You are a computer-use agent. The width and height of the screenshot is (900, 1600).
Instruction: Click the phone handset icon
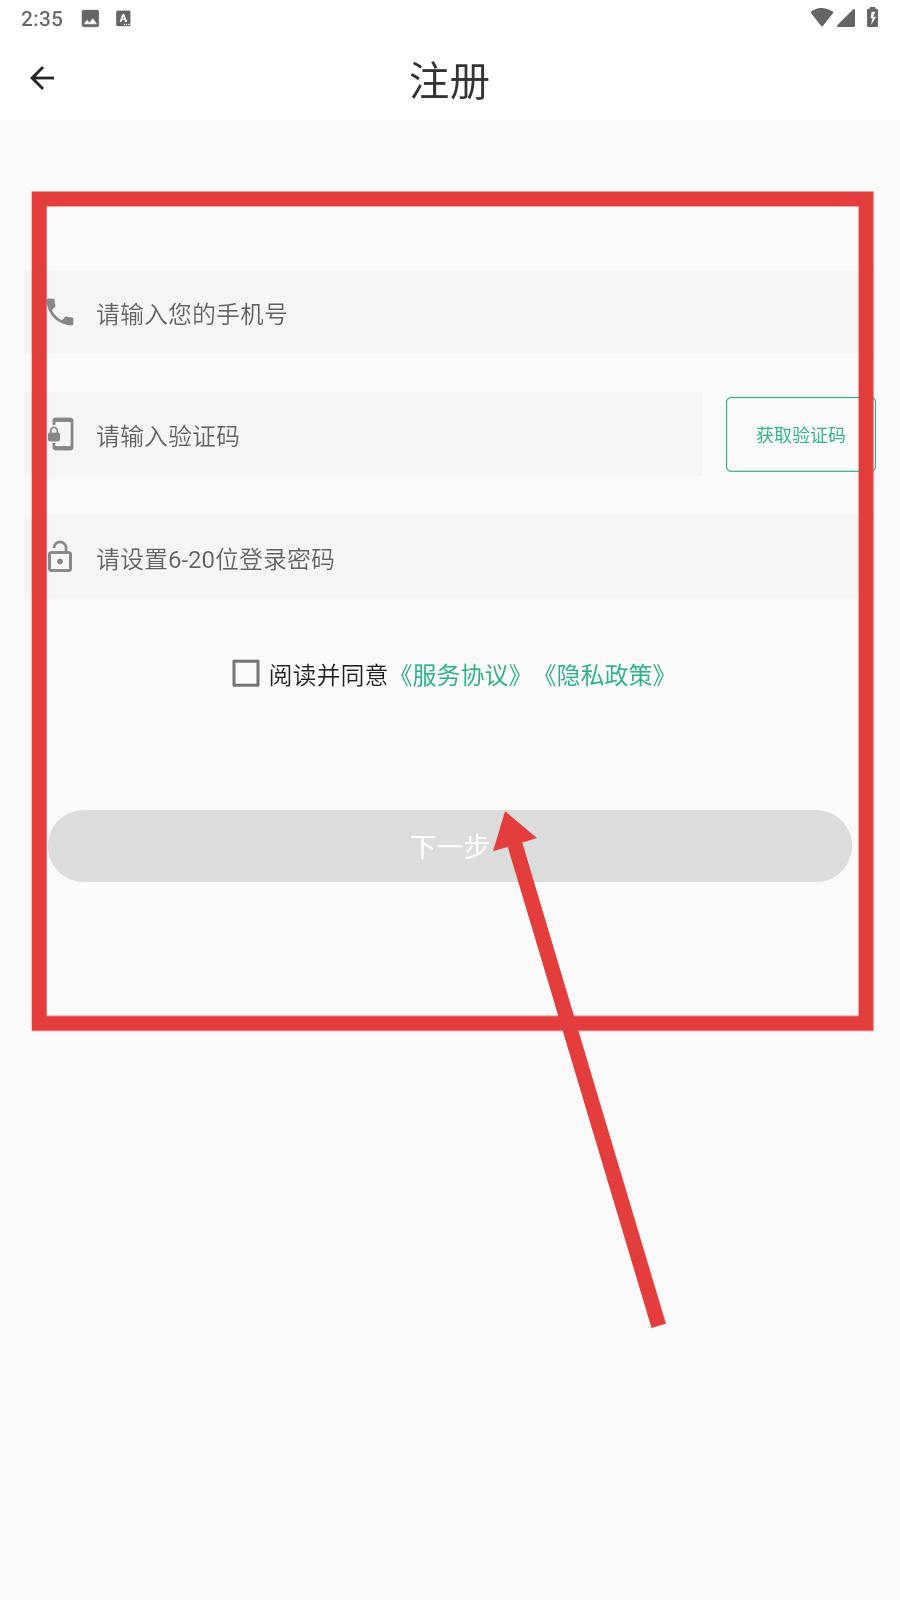click(x=59, y=313)
